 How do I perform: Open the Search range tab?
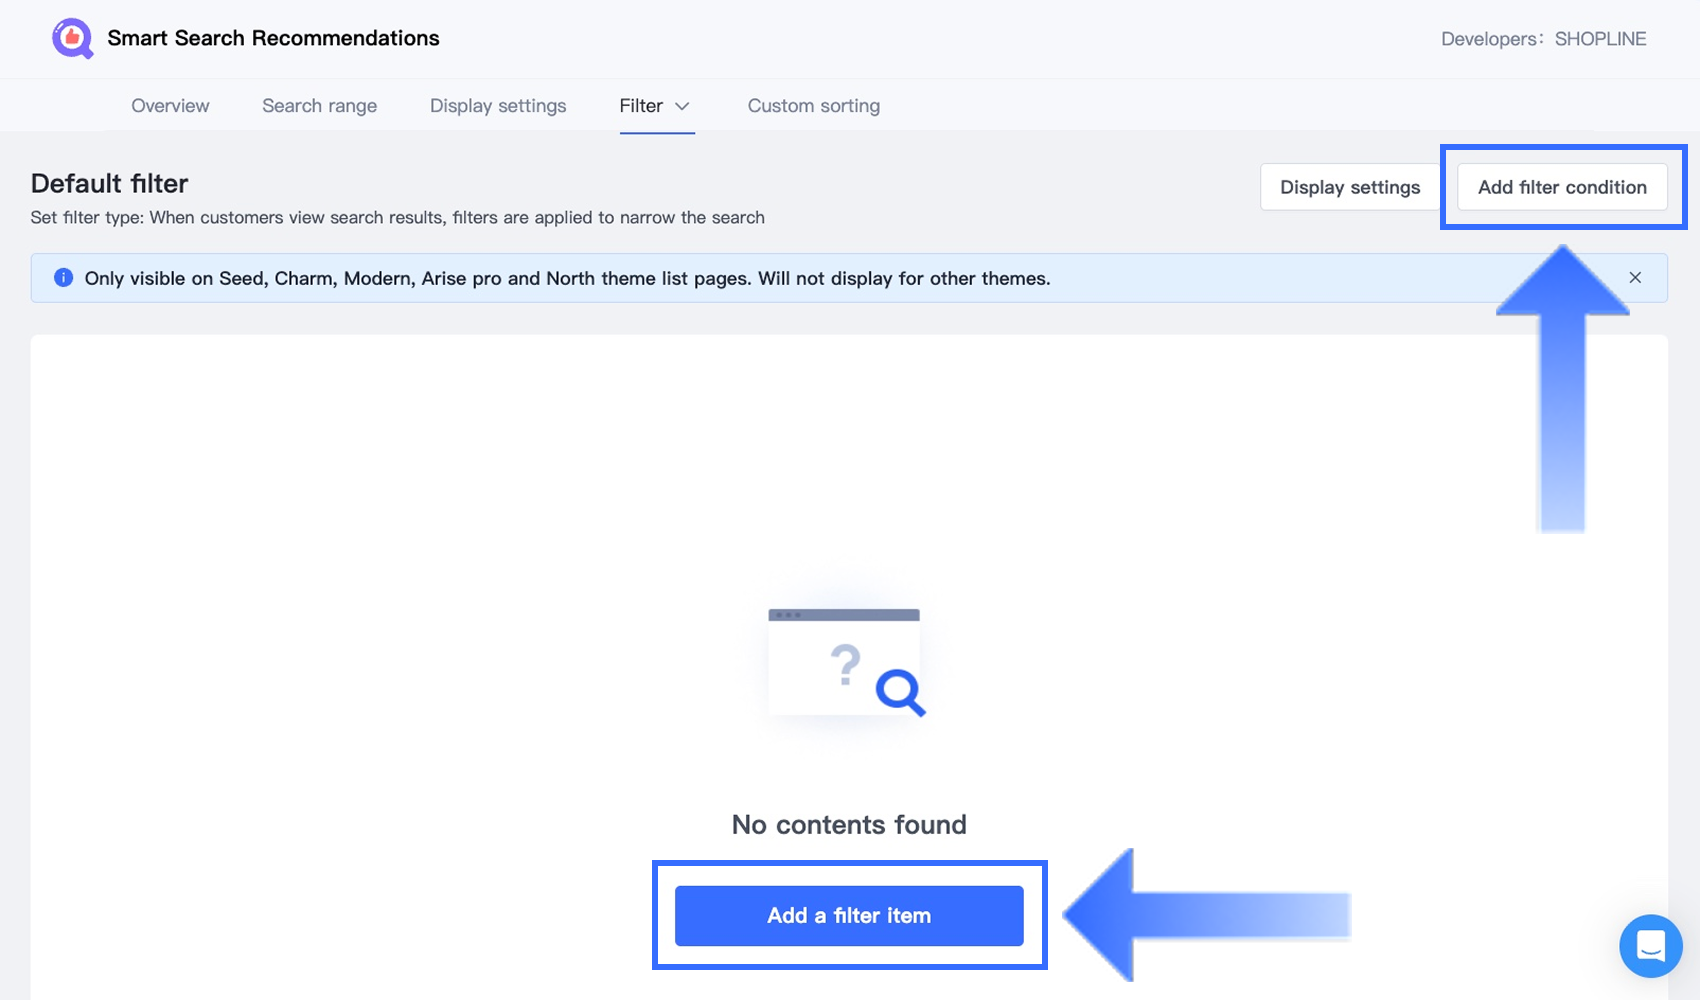point(319,106)
